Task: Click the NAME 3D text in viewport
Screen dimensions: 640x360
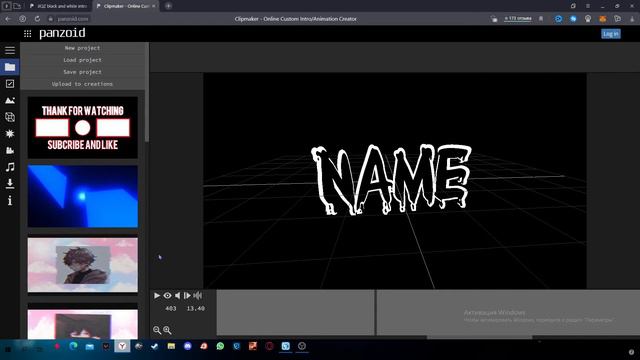Action: coord(391,179)
